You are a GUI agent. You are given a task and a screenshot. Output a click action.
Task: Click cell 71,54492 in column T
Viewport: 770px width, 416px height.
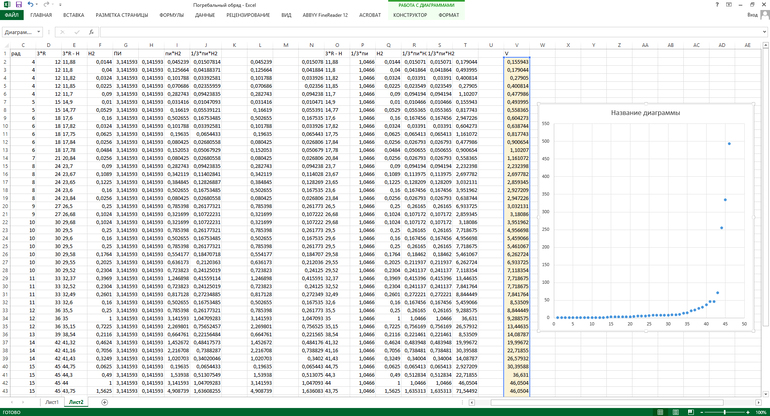(465, 391)
